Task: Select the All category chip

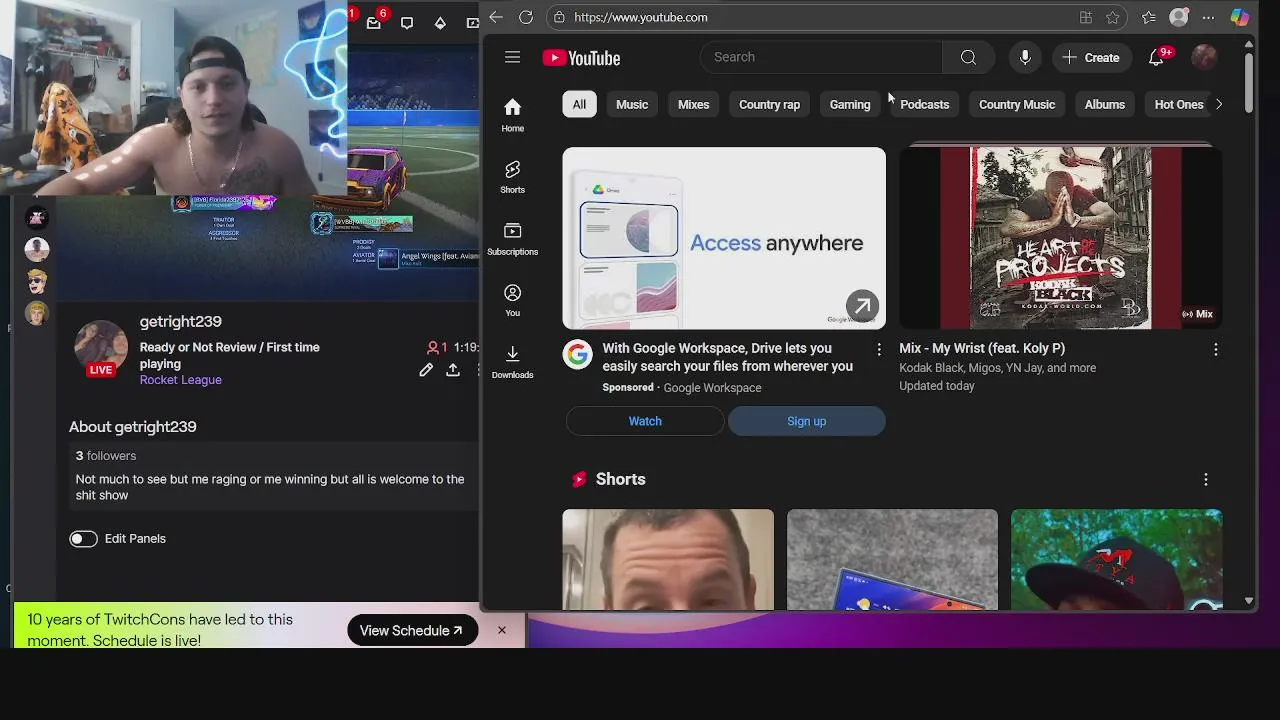Action: click(579, 104)
